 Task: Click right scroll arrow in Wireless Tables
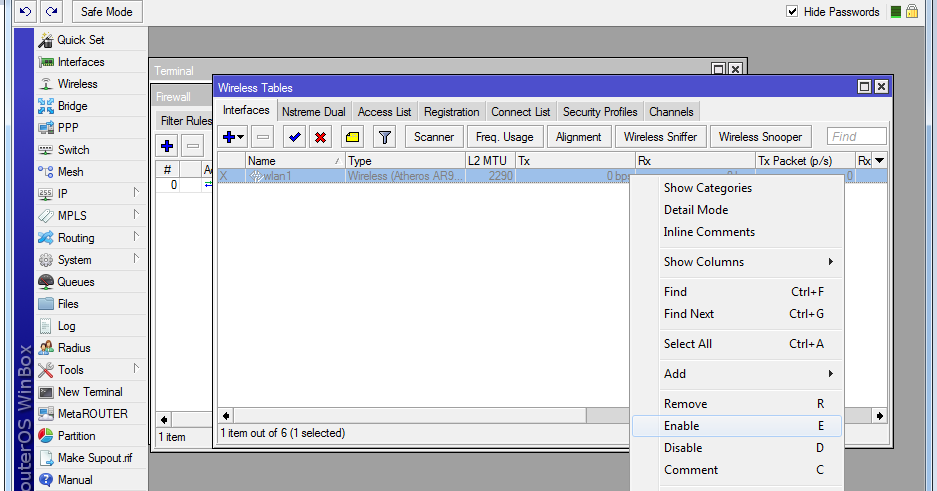click(880, 416)
